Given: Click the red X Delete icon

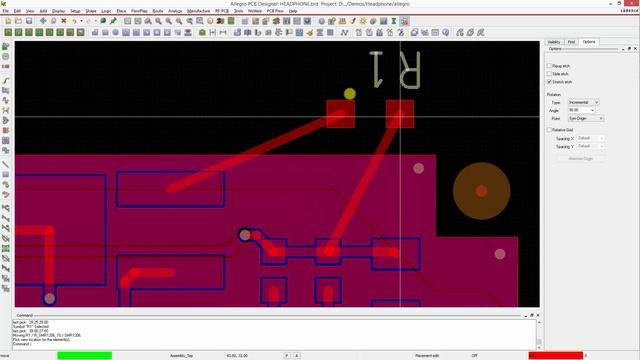Looking at the screenshot, I should pyautogui.click(x=64, y=21).
